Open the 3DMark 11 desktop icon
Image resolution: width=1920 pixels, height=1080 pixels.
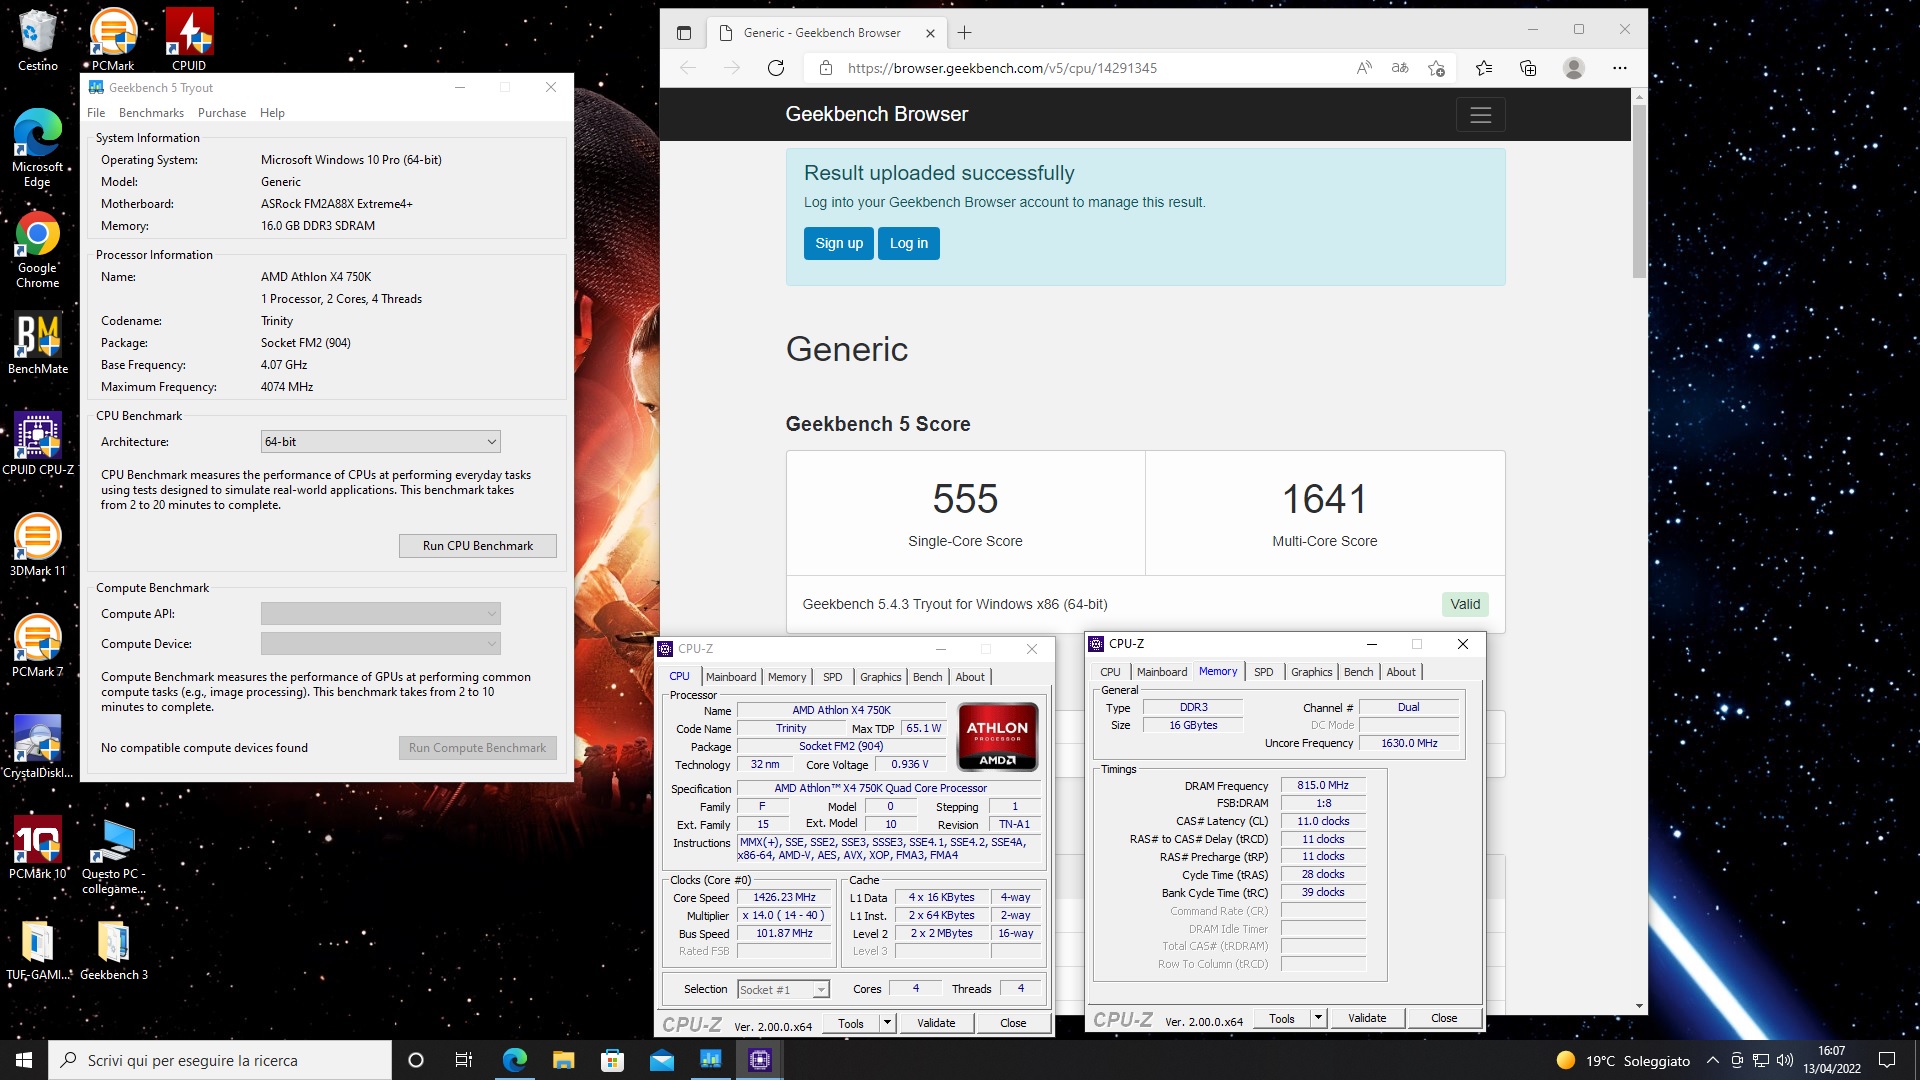(x=38, y=545)
